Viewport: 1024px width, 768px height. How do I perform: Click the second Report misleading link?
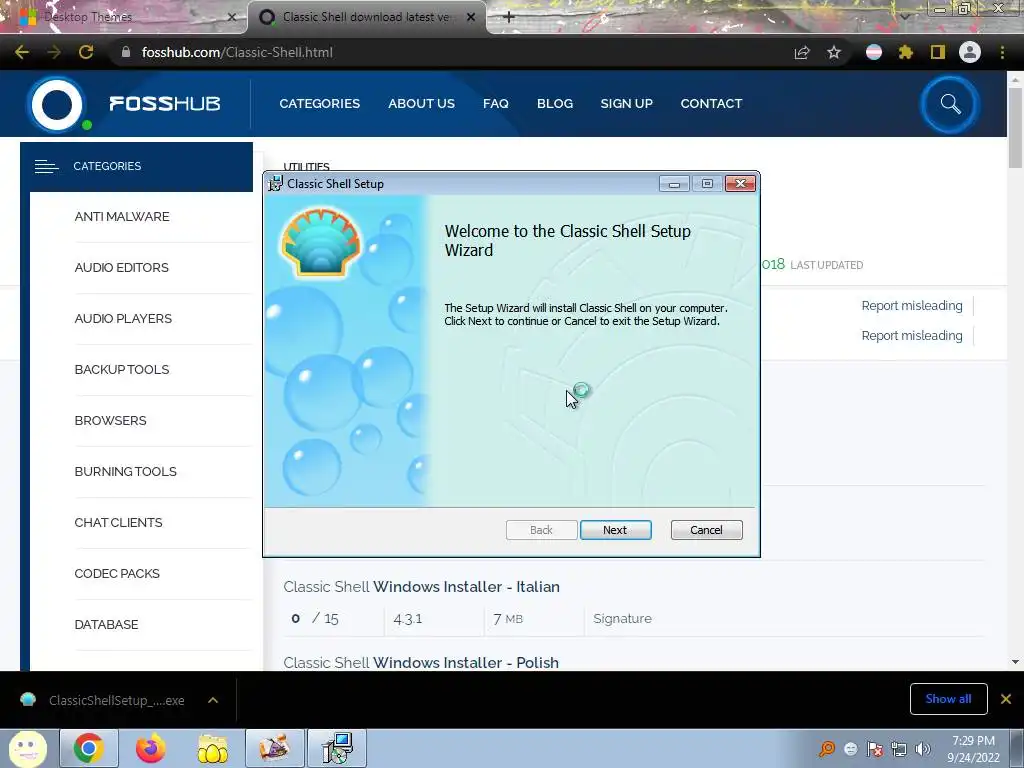point(912,336)
